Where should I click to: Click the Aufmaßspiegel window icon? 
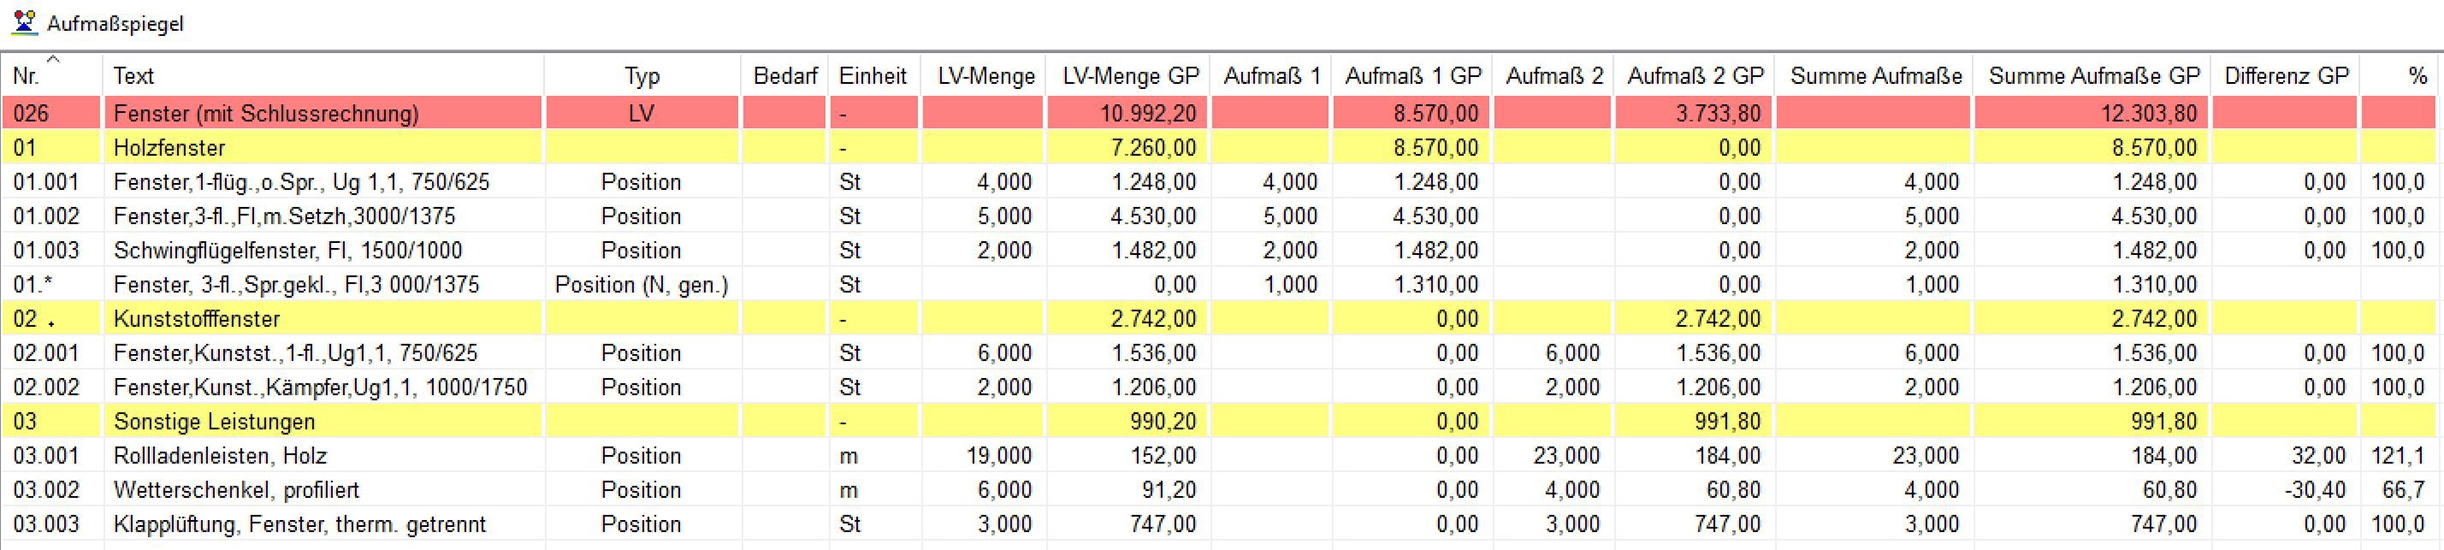[x=24, y=22]
